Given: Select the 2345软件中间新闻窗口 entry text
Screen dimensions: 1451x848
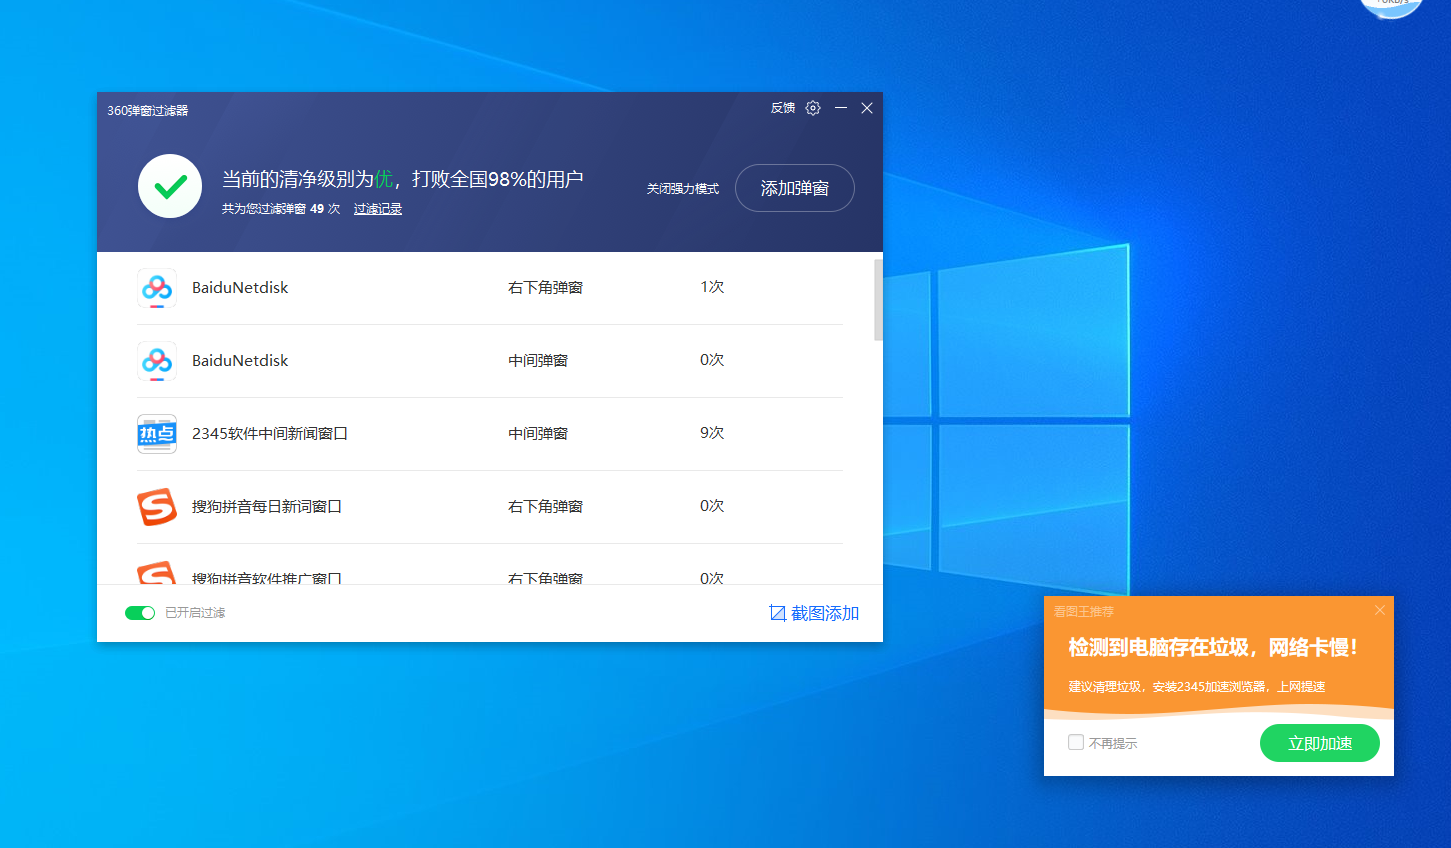Looking at the screenshot, I should [270, 433].
